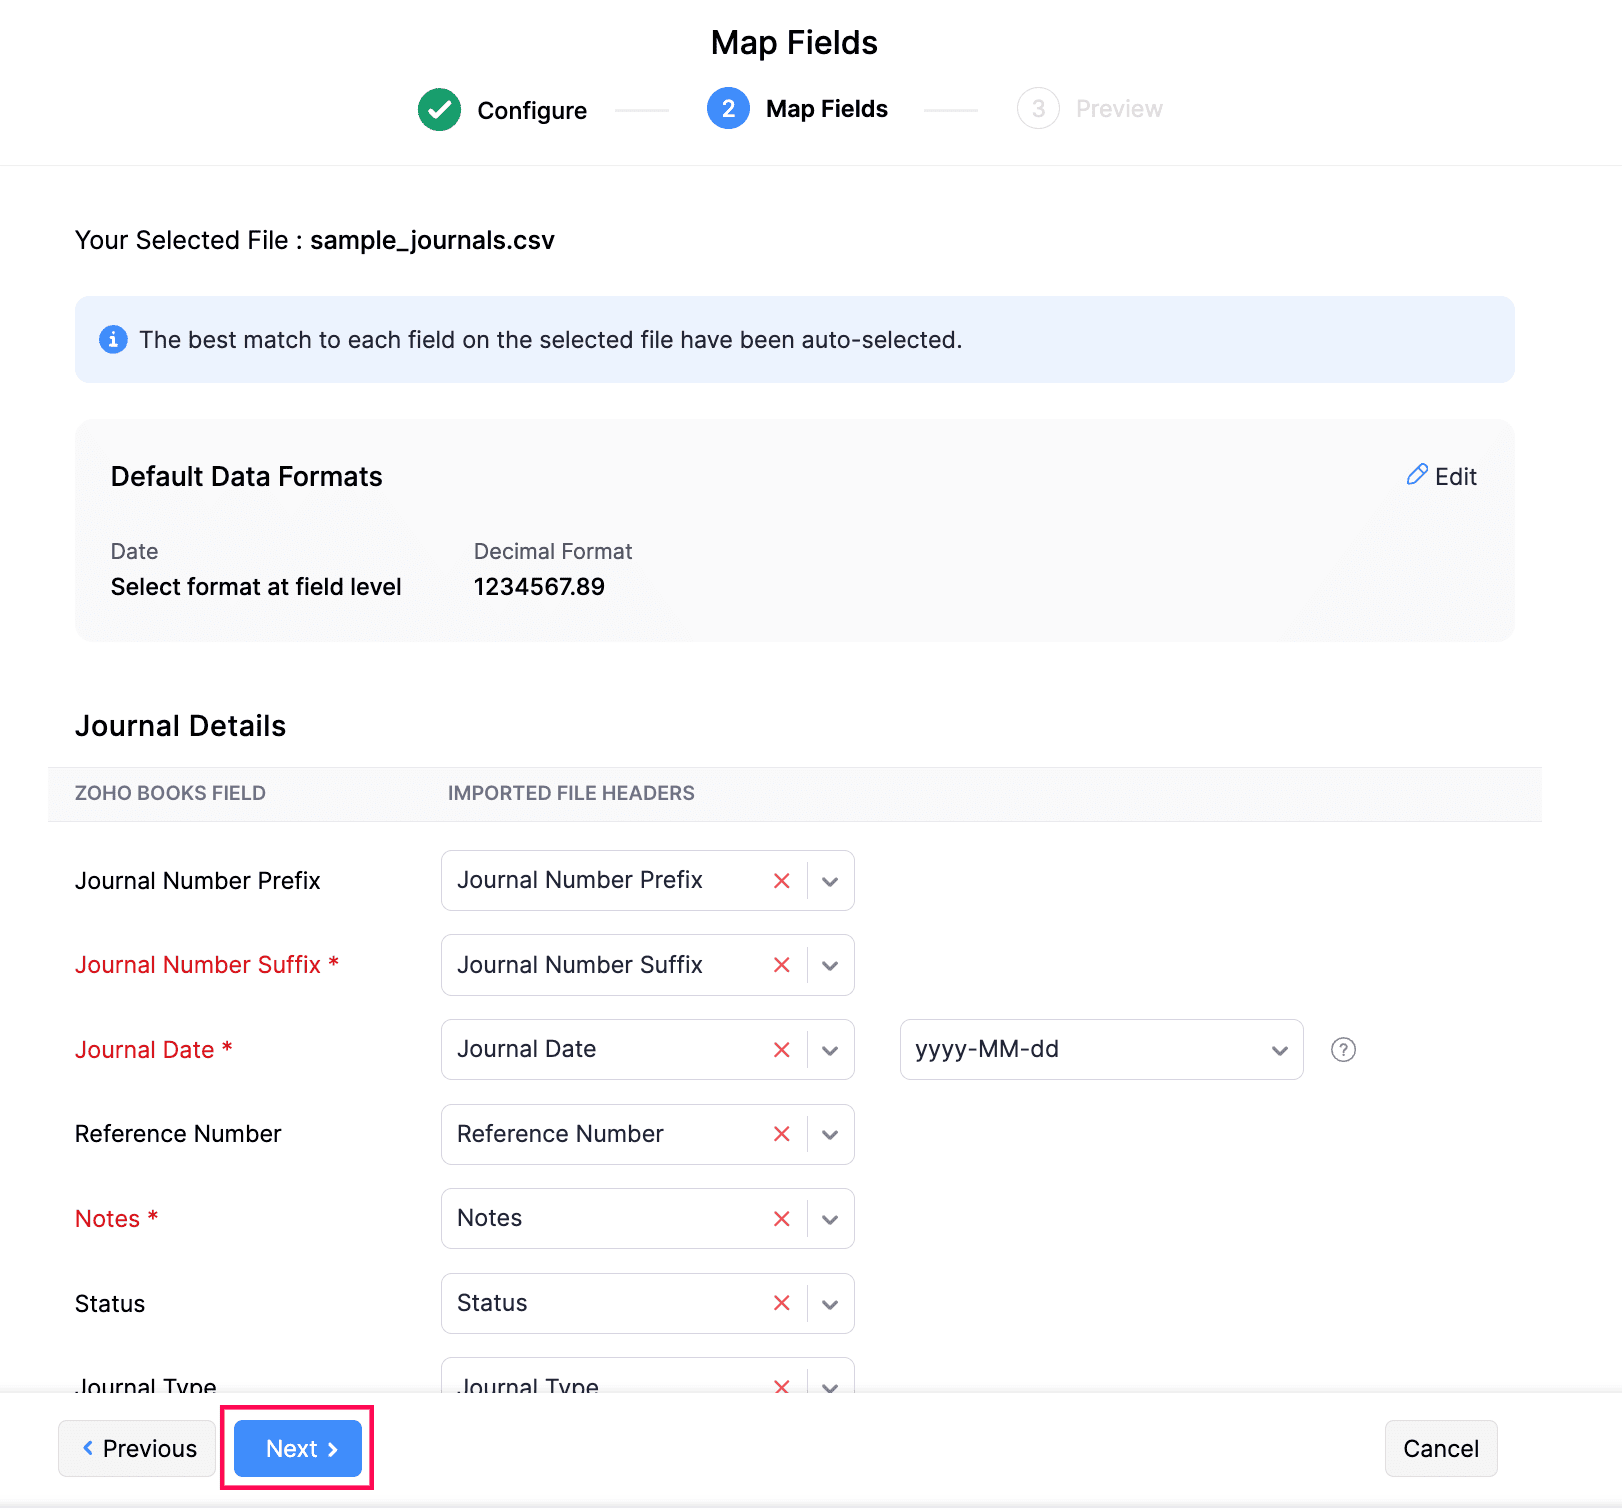Screen dimensions: 1622x1510
Task: Remove the Reference Number mapping
Action: point(782,1134)
